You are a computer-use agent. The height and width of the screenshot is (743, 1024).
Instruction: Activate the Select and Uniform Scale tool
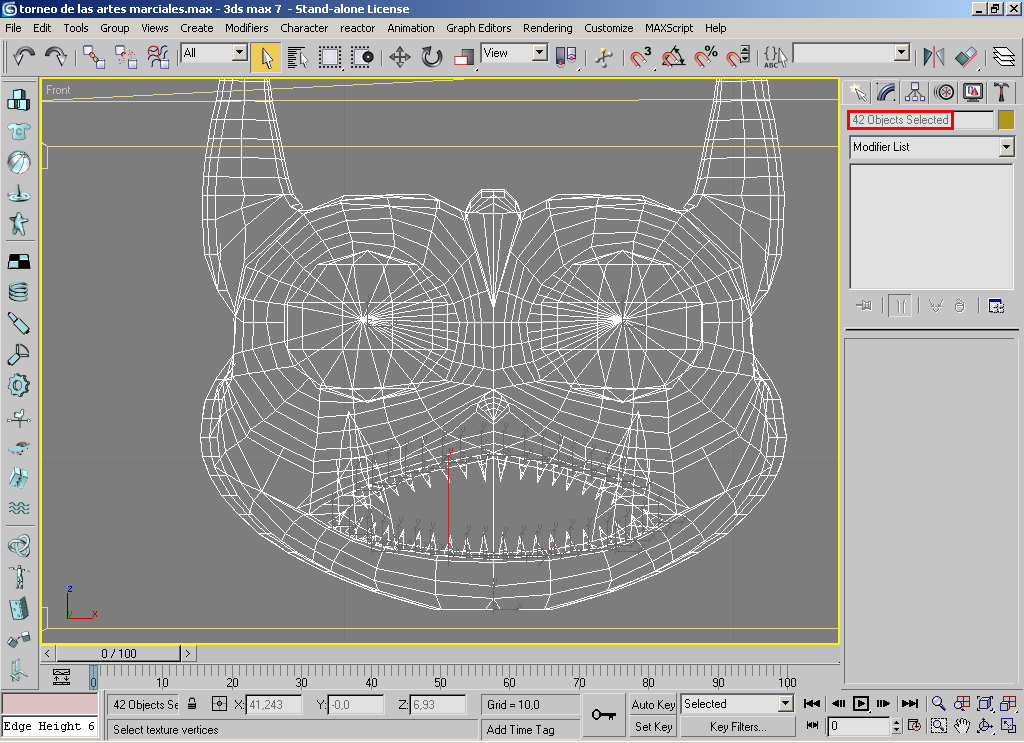point(463,57)
